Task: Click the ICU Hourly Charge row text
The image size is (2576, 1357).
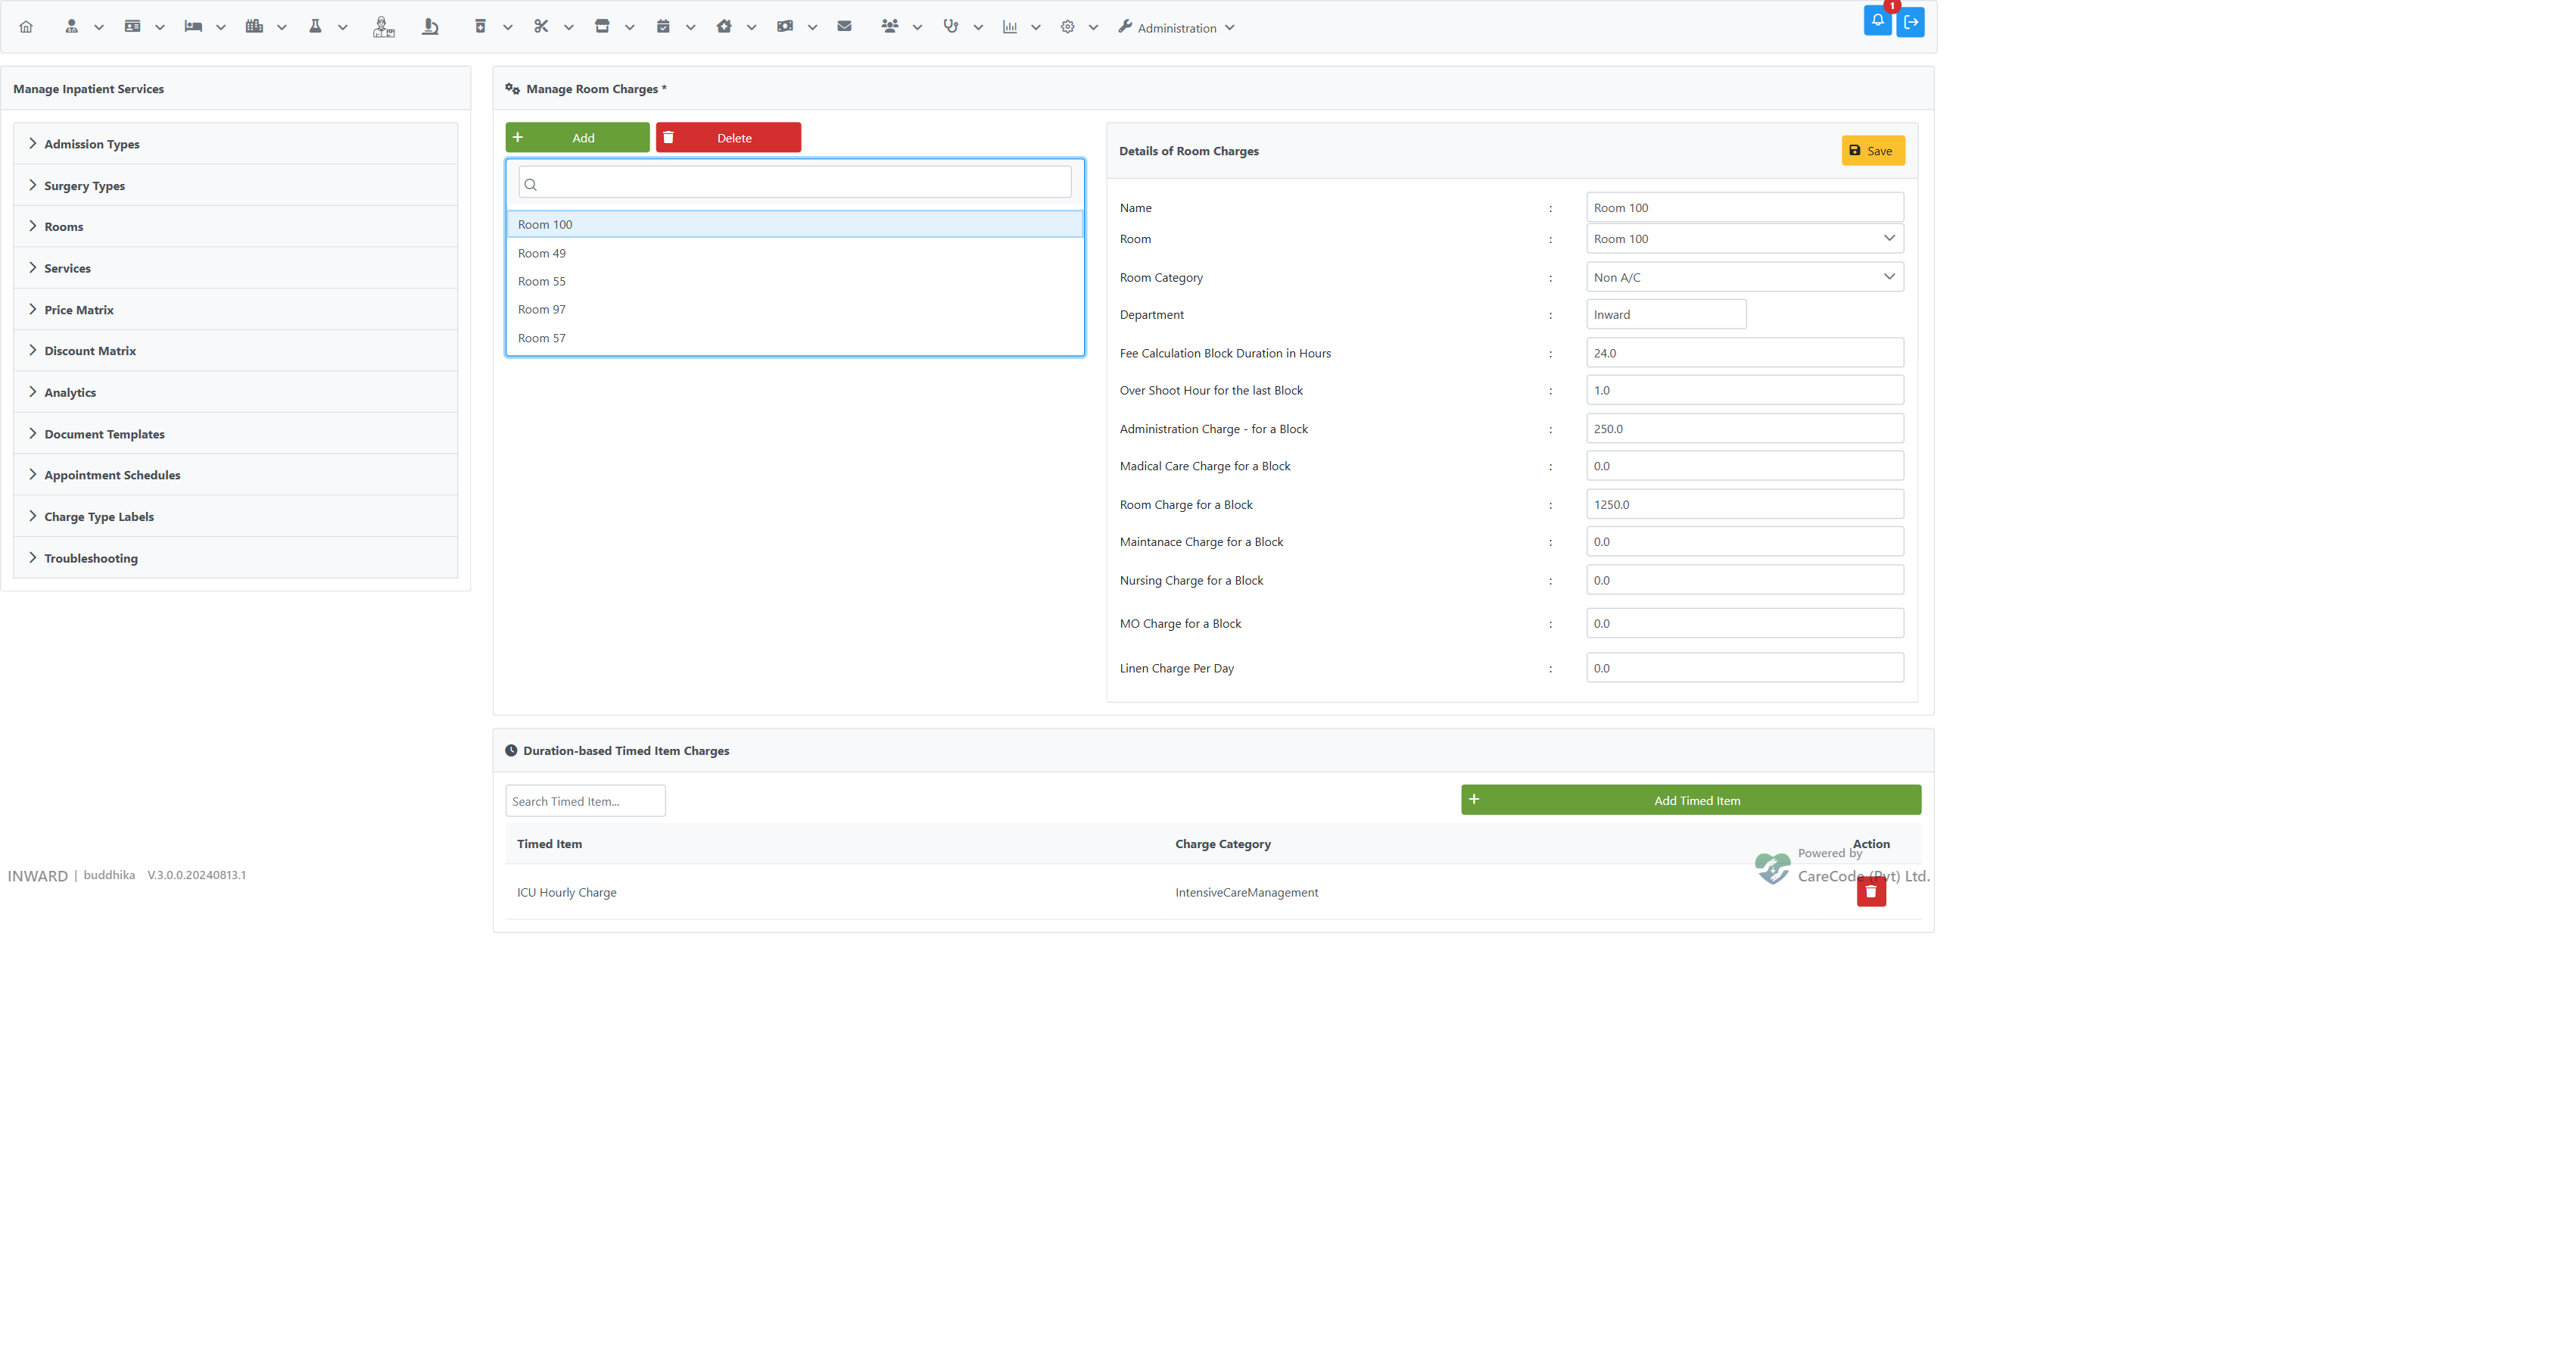Action: [x=566, y=892]
